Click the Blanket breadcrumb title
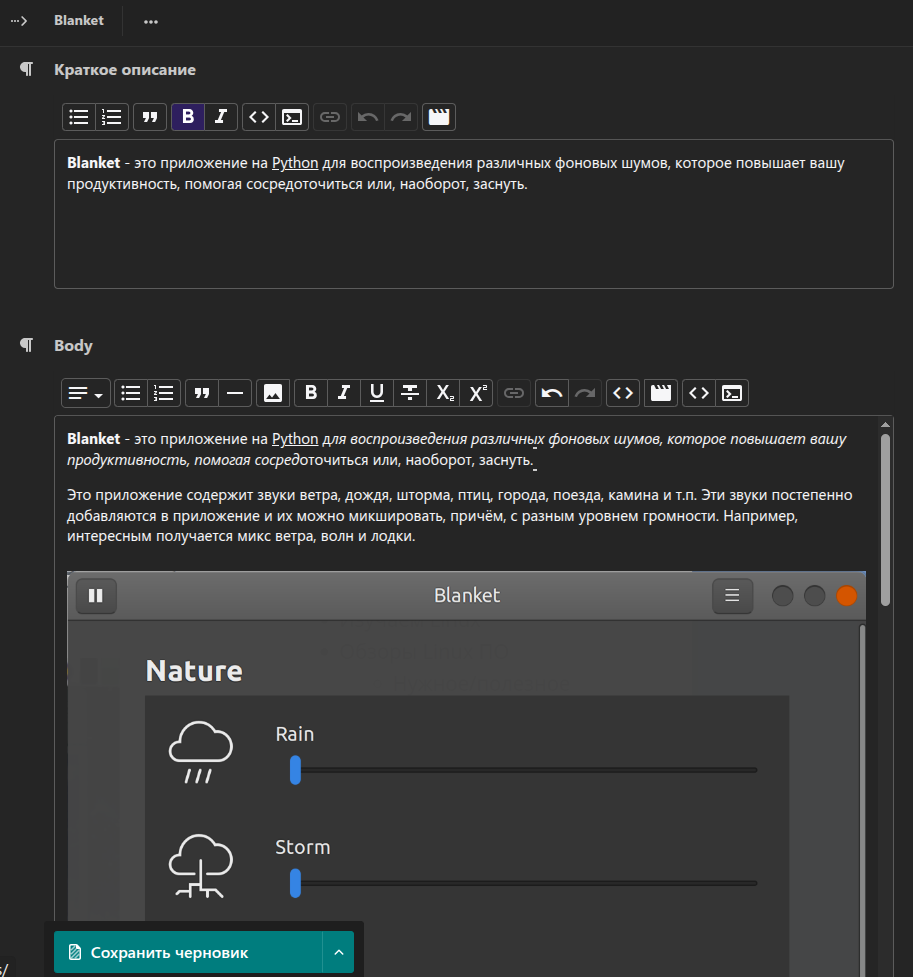 point(79,21)
